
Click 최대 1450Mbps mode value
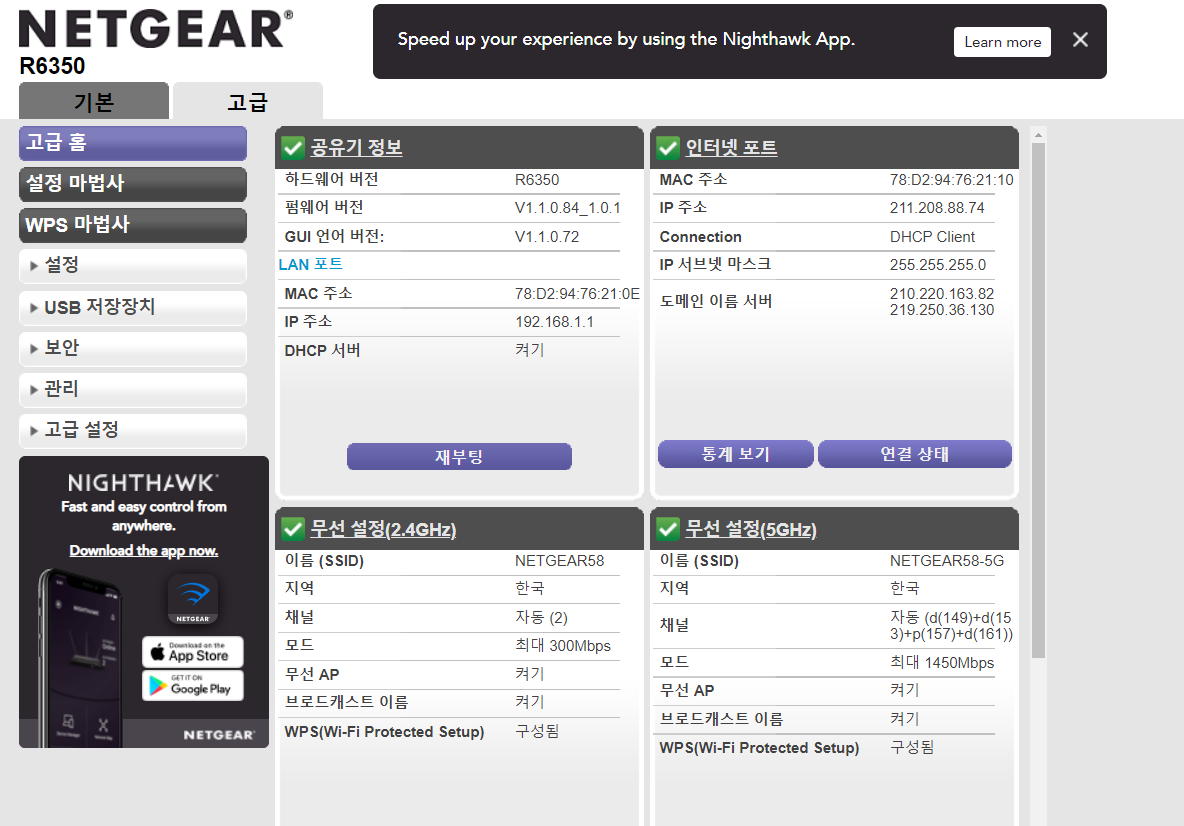[942, 662]
